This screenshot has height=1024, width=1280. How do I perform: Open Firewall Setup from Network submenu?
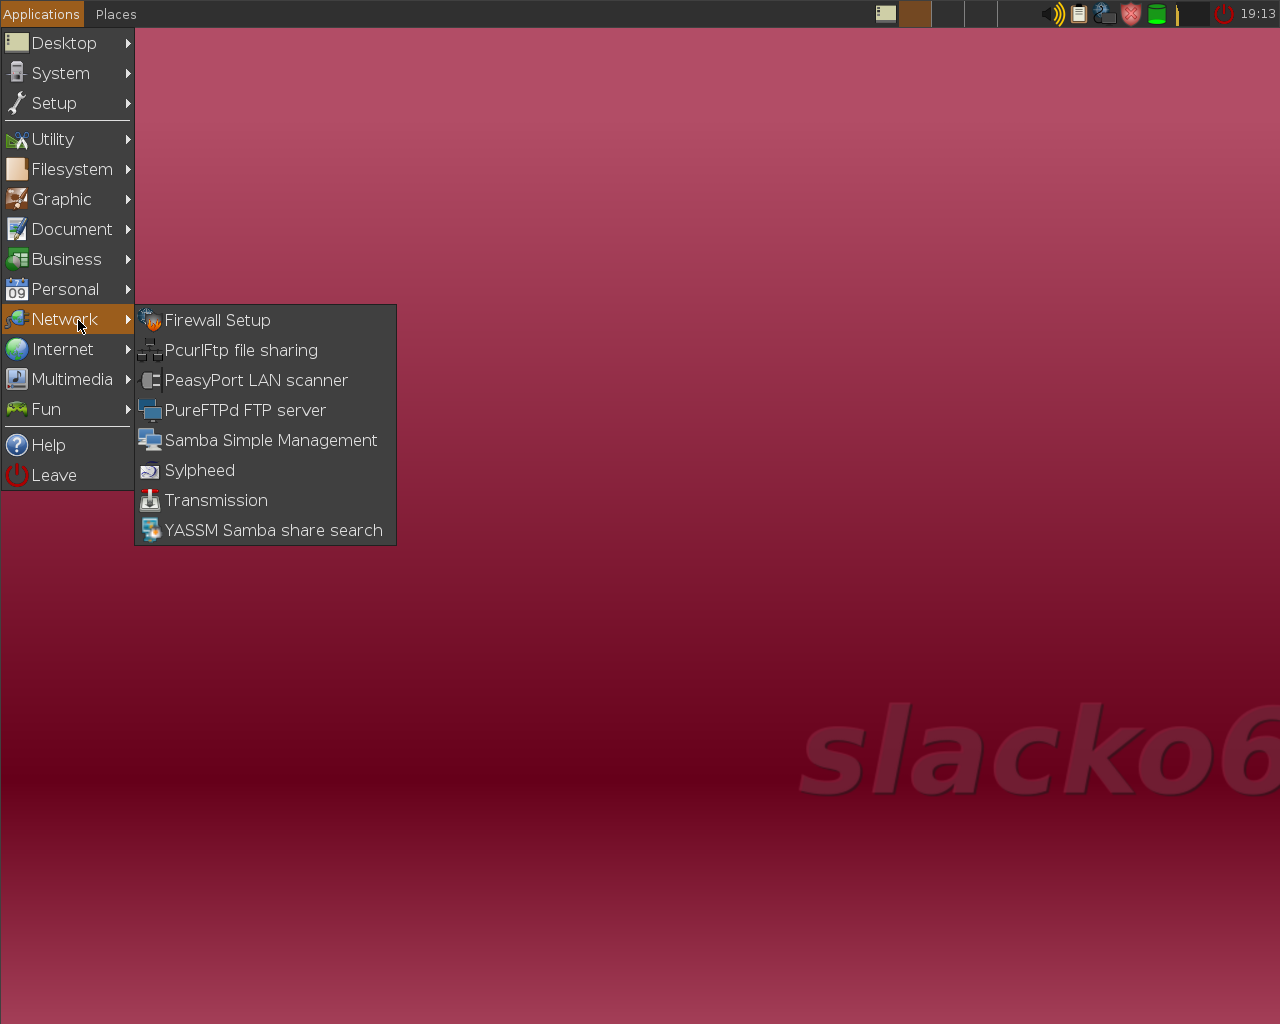(x=266, y=320)
